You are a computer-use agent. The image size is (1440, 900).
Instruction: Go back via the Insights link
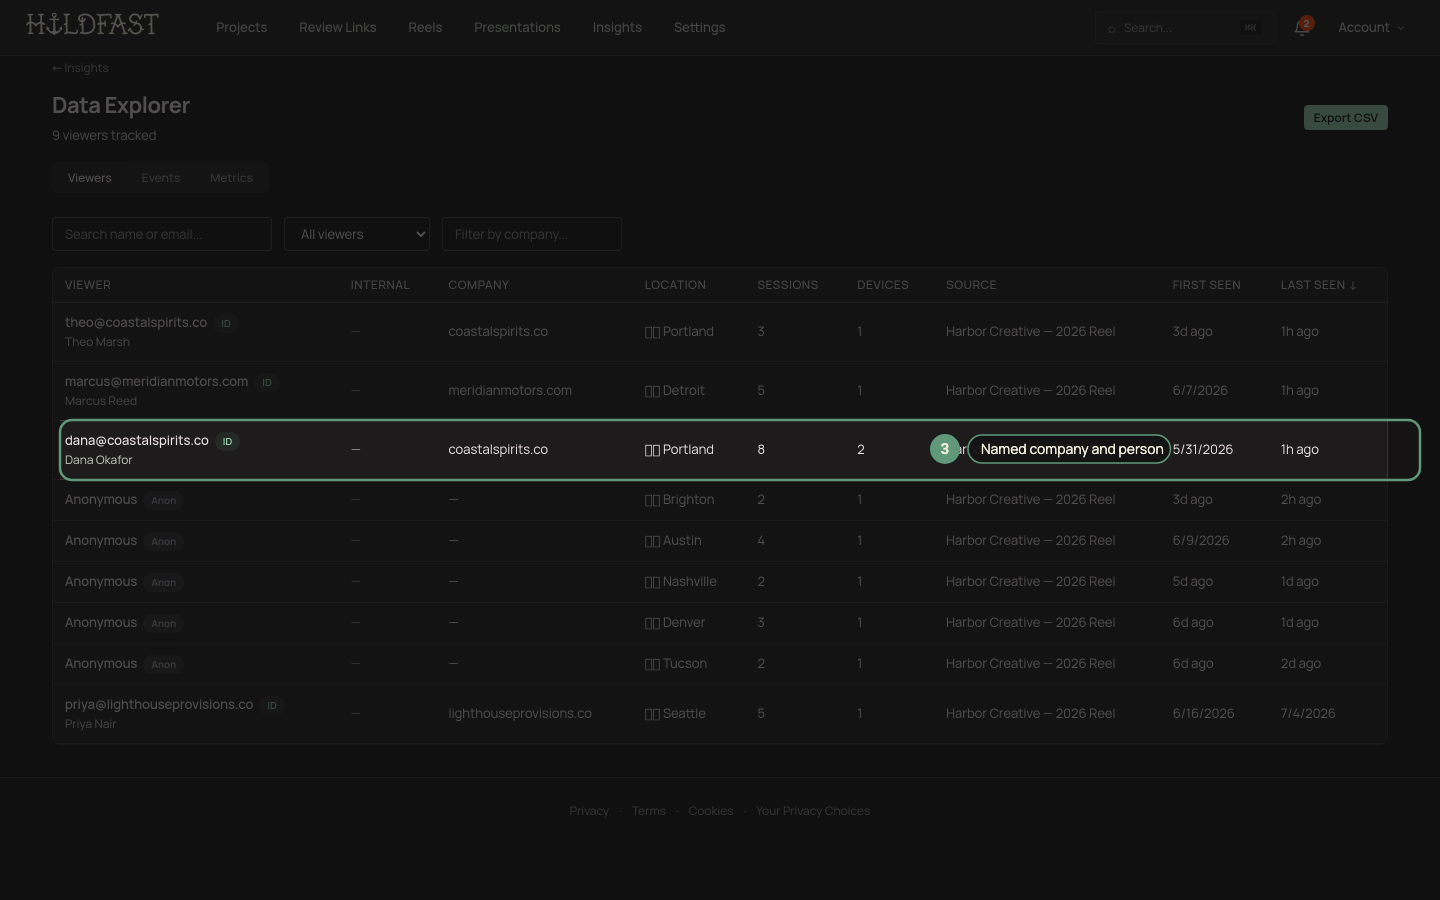tap(80, 68)
